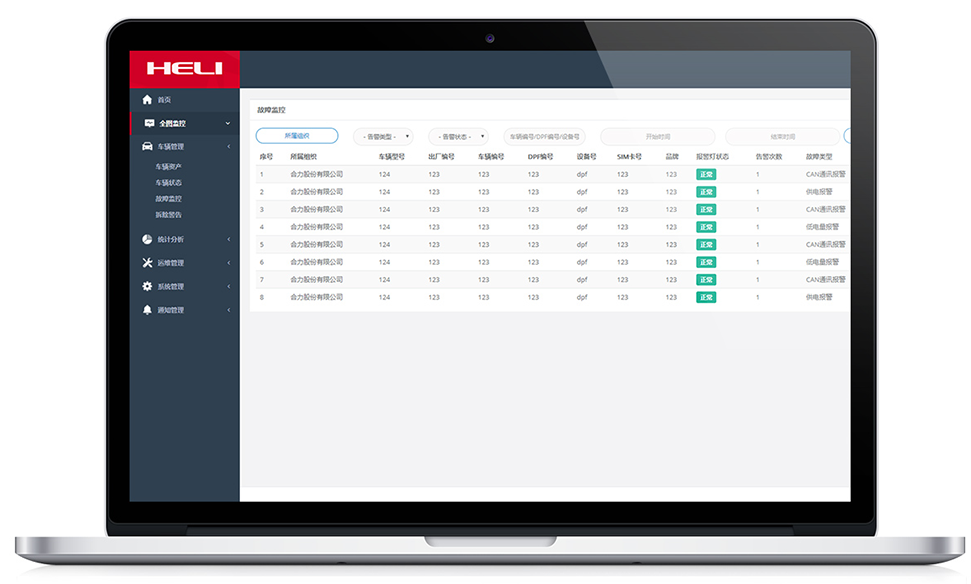Expand the 统计分析 menu arrow
The height and width of the screenshot is (584, 971).
coord(228,240)
